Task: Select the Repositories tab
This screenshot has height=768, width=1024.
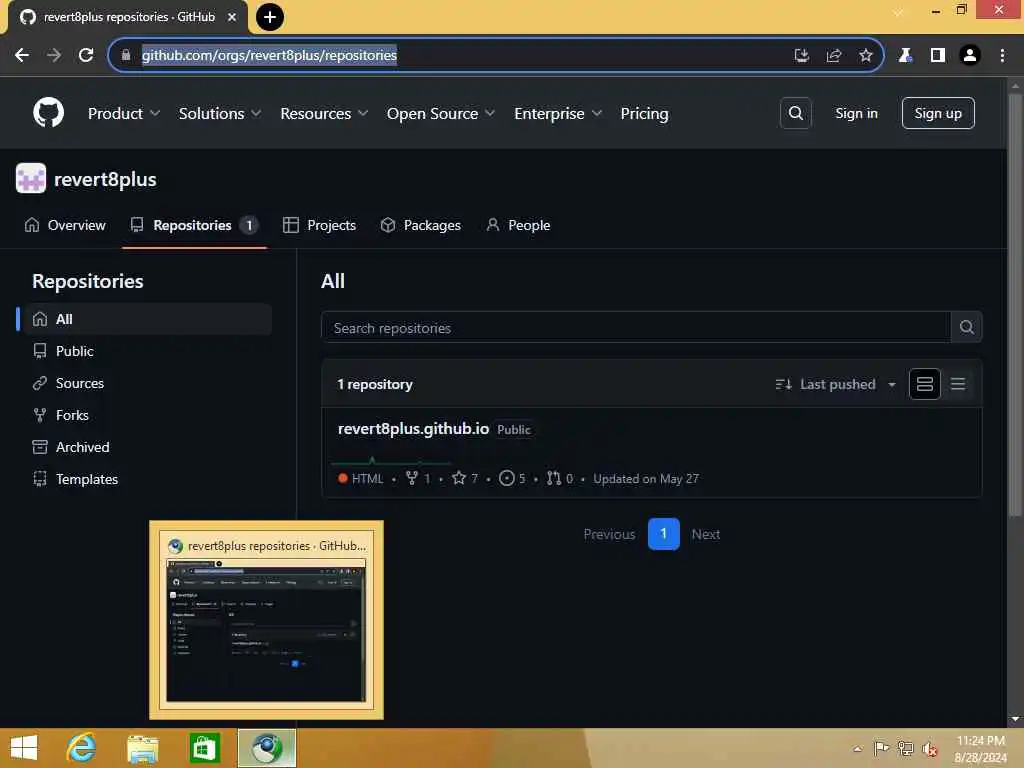Action: 194,225
